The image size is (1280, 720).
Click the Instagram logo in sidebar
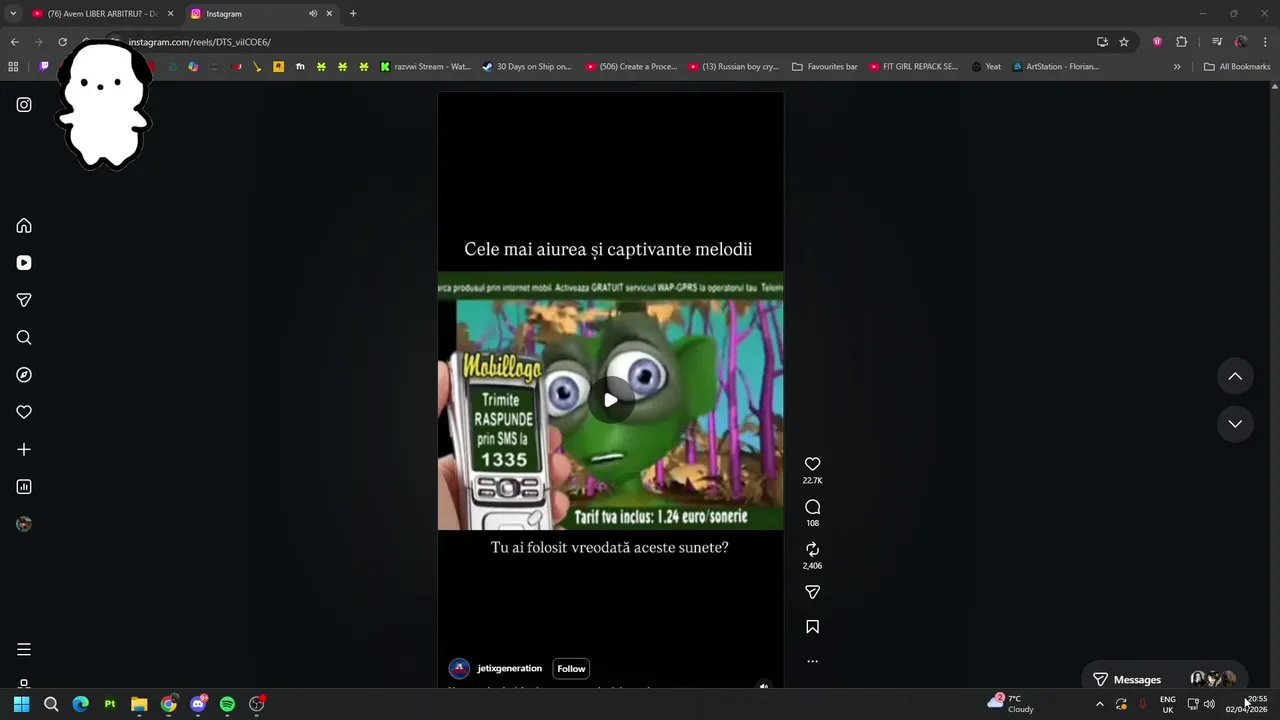click(24, 105)
